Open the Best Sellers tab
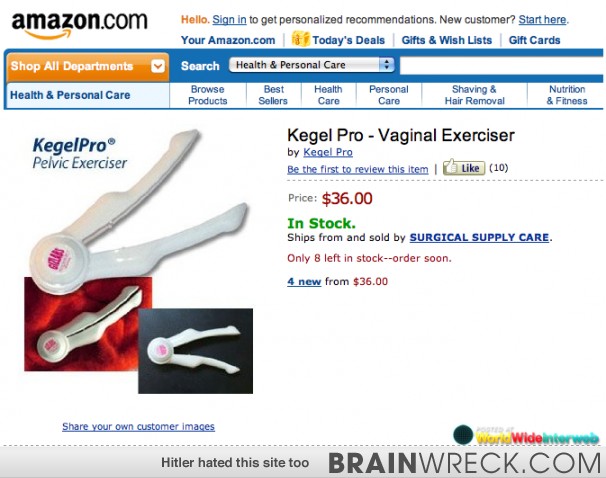The height and width of the screenshot is (478, 606). point(273,95)
